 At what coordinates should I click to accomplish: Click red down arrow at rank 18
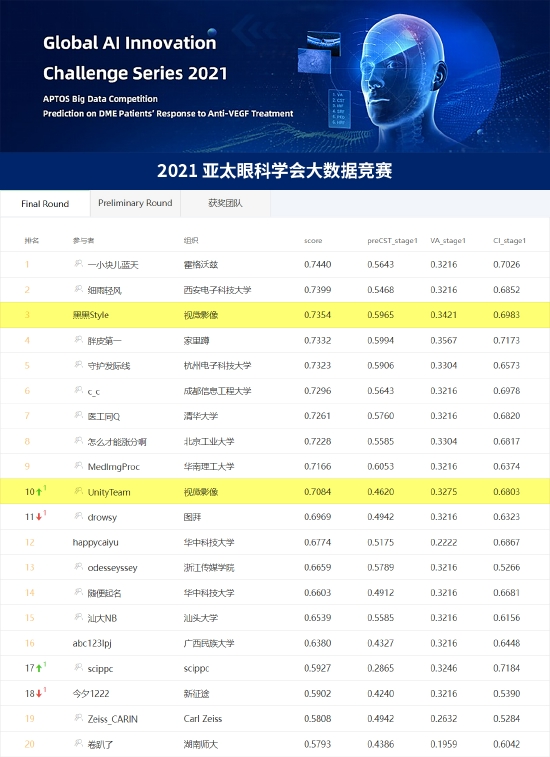click(39, 694)
